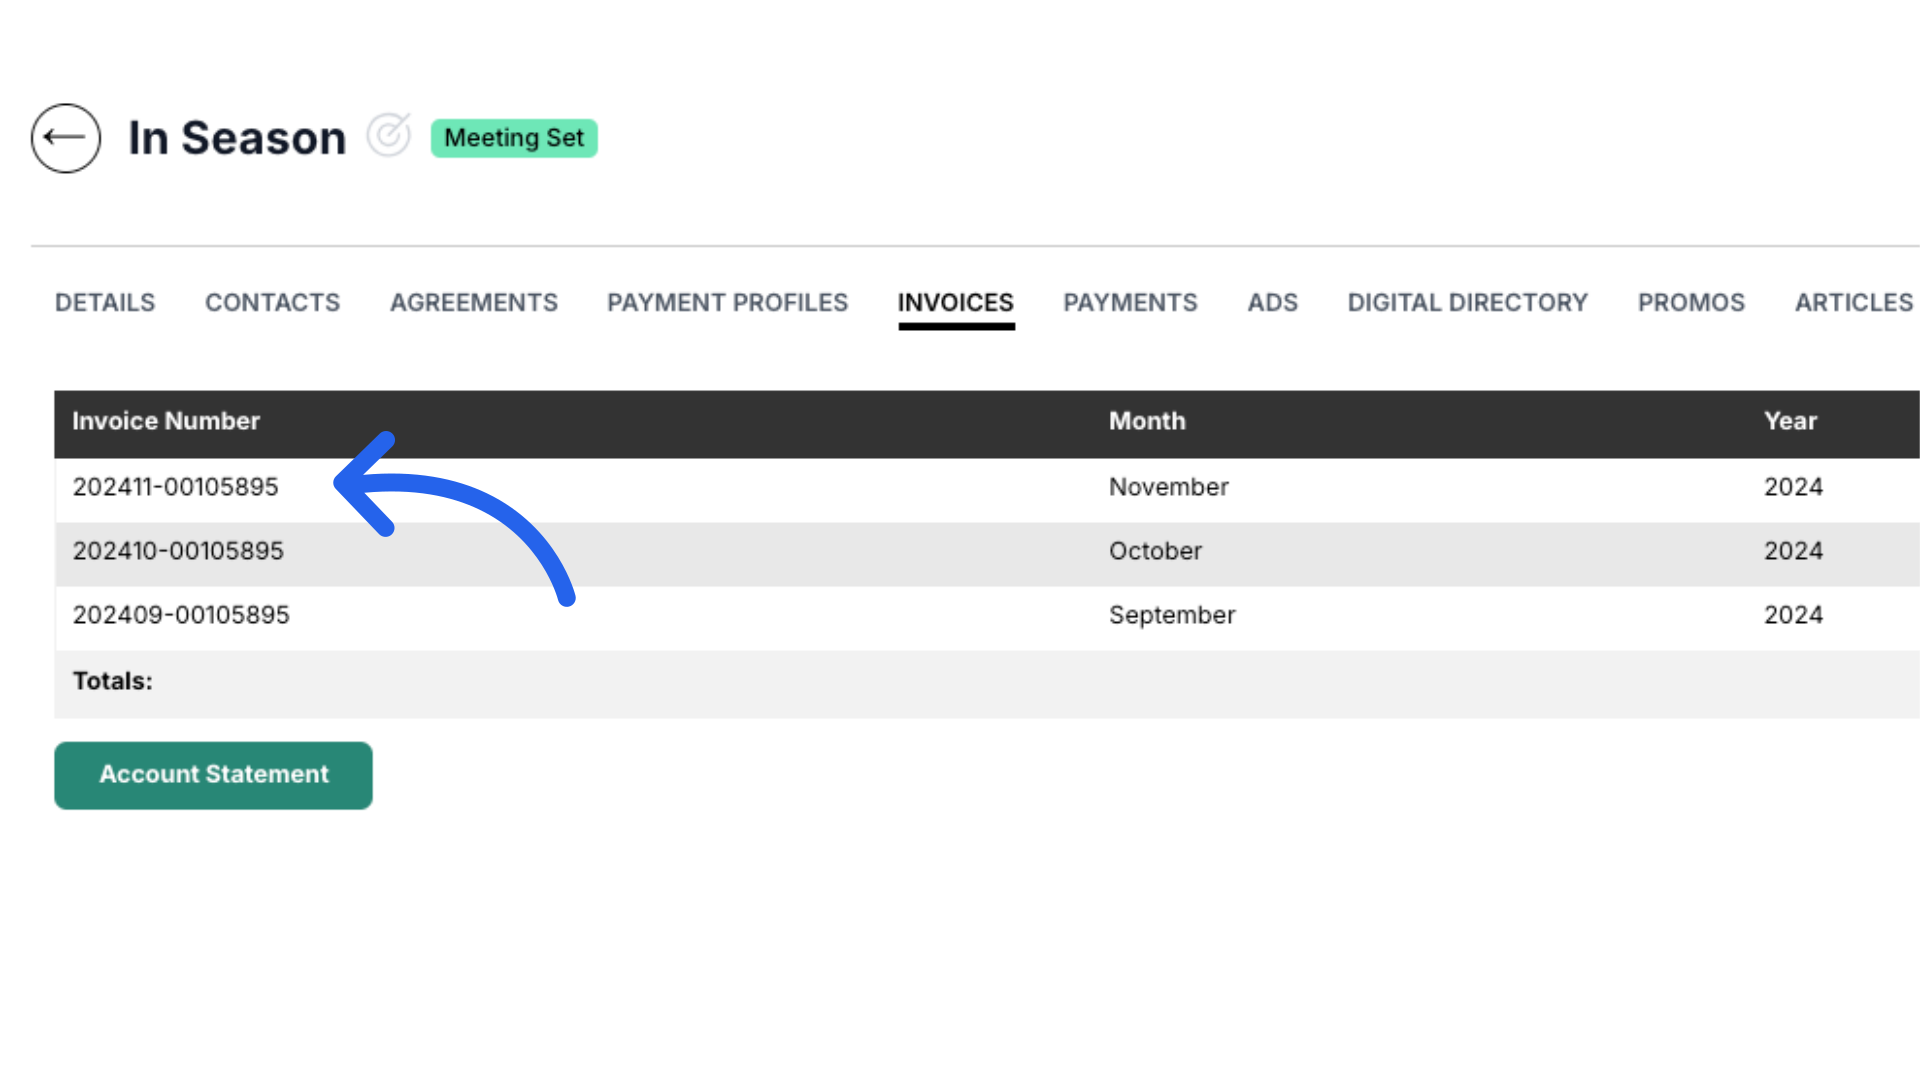Open the Contacts tab

click(x=272, y=302)
